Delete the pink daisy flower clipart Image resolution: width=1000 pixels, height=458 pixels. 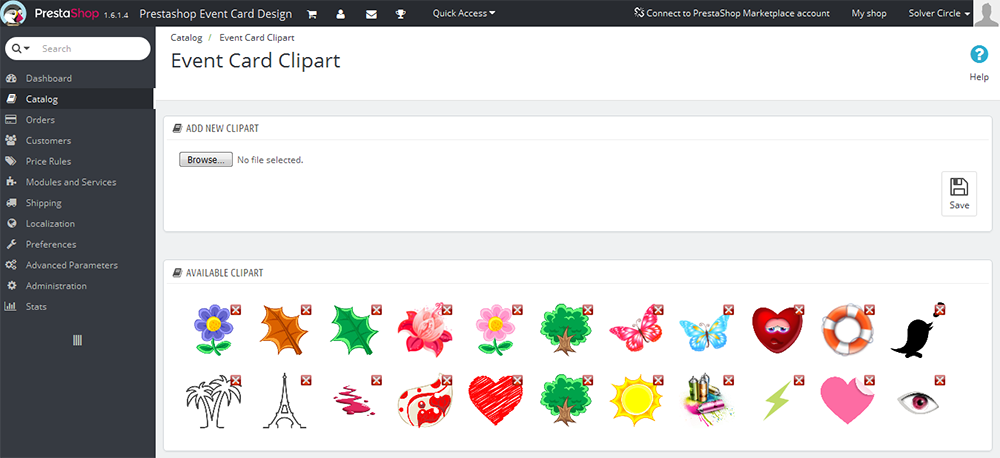point(517,309)
